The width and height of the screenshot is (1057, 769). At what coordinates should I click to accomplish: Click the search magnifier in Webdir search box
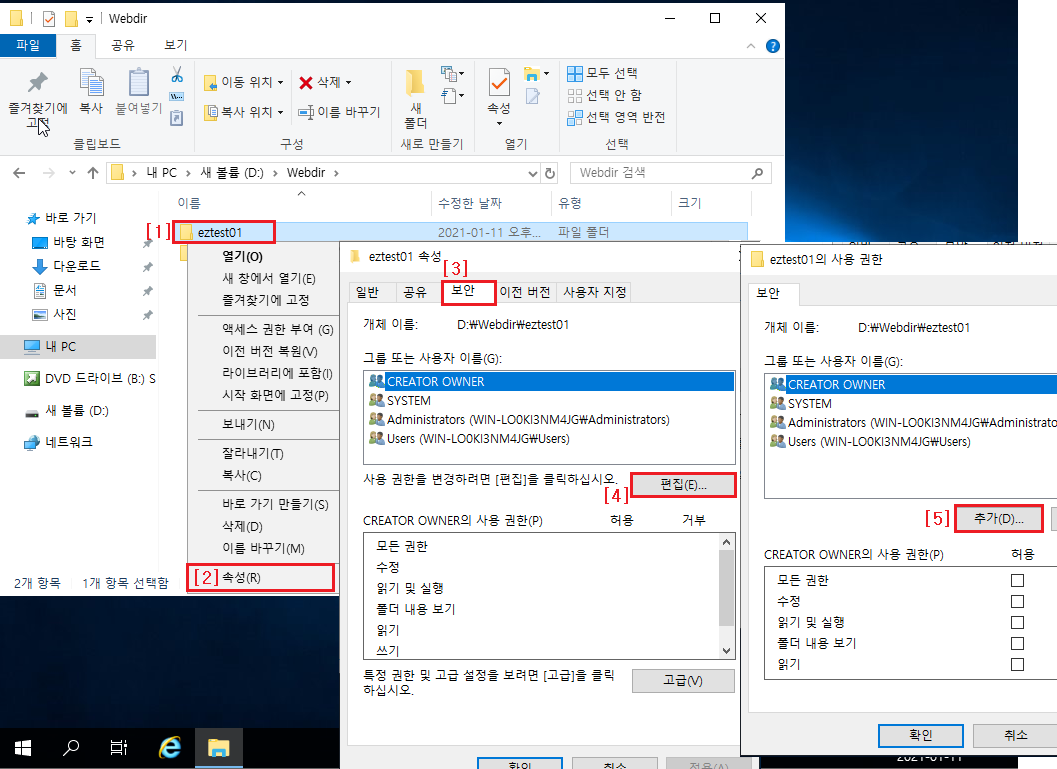pyautogui.click(x=757, y=173)
